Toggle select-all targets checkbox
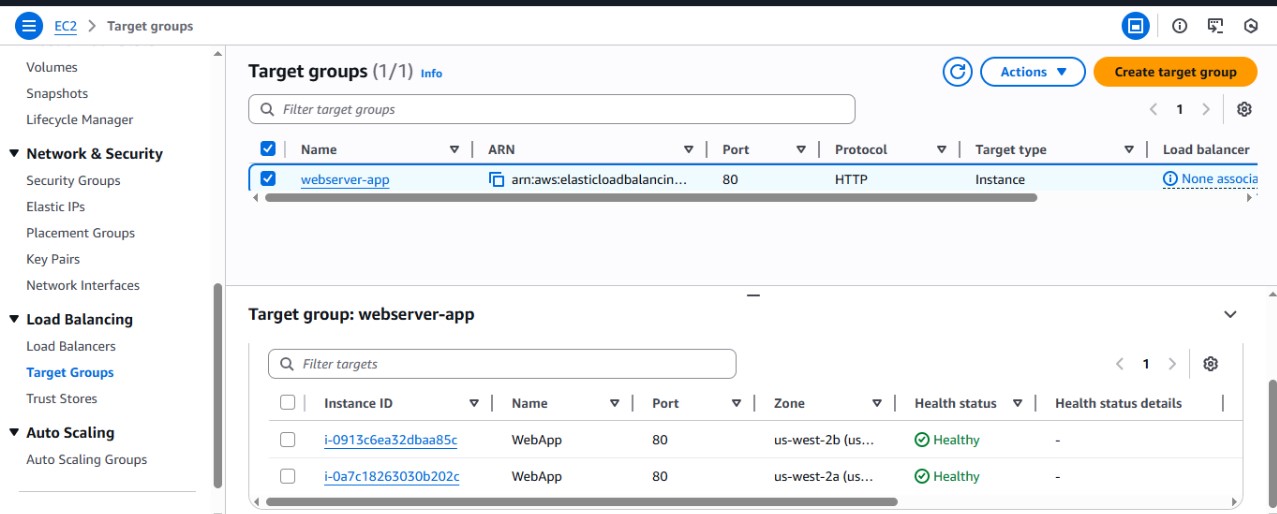The height and width of the screenshot is (514, 1277). tap(288, 403)
